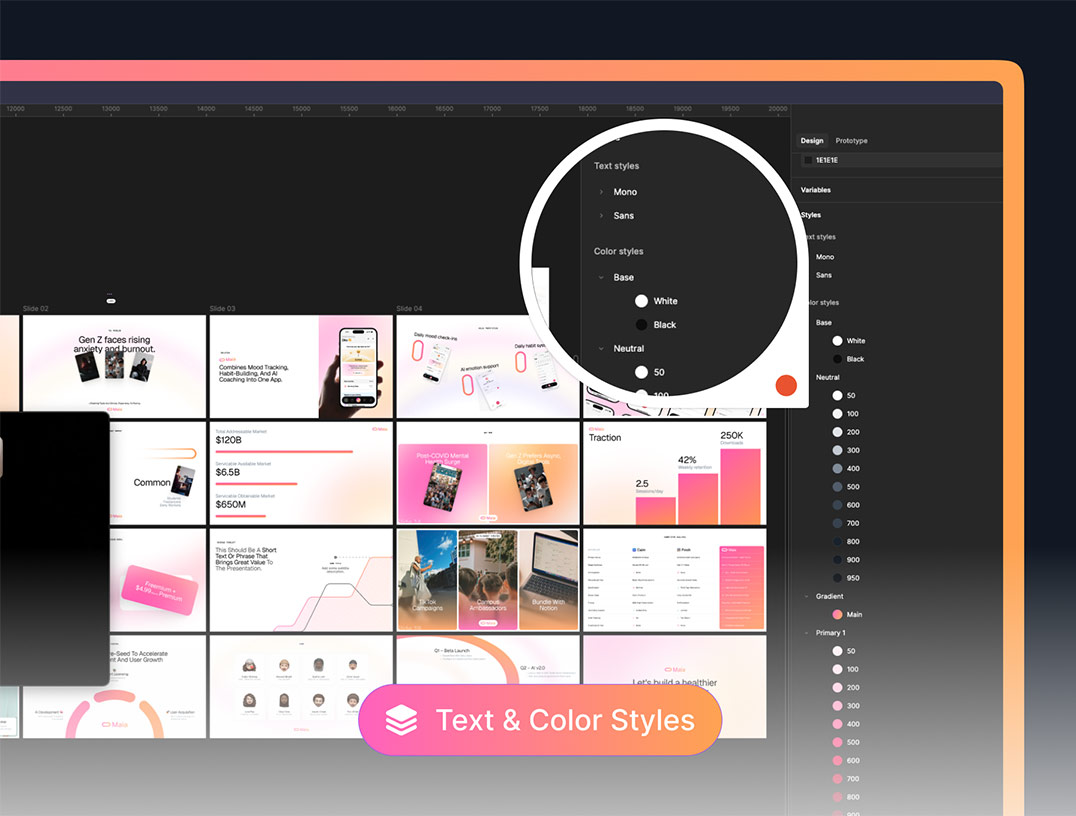Switch to the Design tab
The height and width of the screenshot is (816, 1076).
[812, 141]
